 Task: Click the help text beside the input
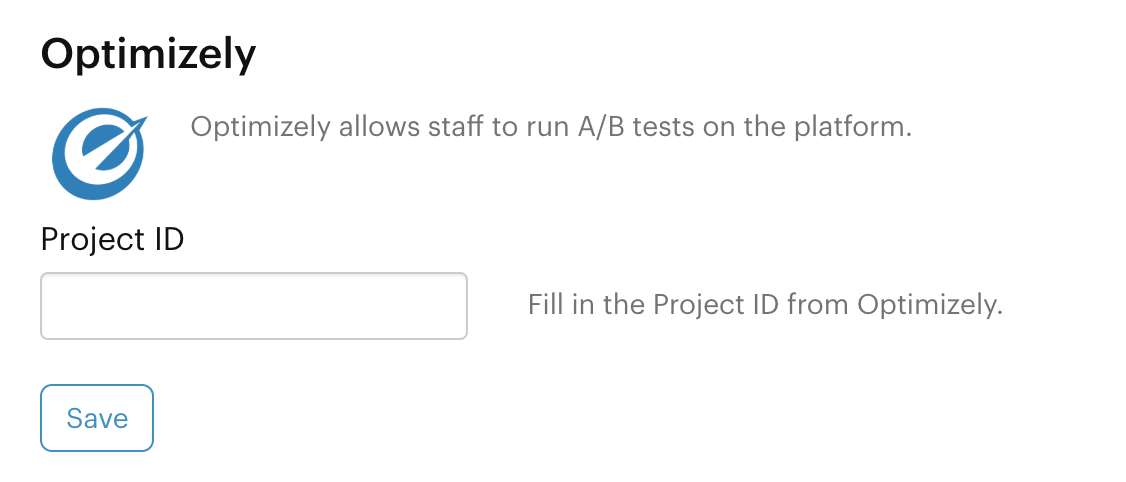click(765, 305)
